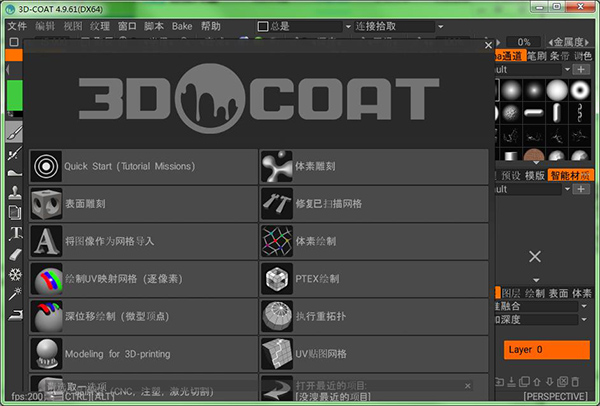
Task: Select 将图像作为网格导入
Action: tap(143, 241)
